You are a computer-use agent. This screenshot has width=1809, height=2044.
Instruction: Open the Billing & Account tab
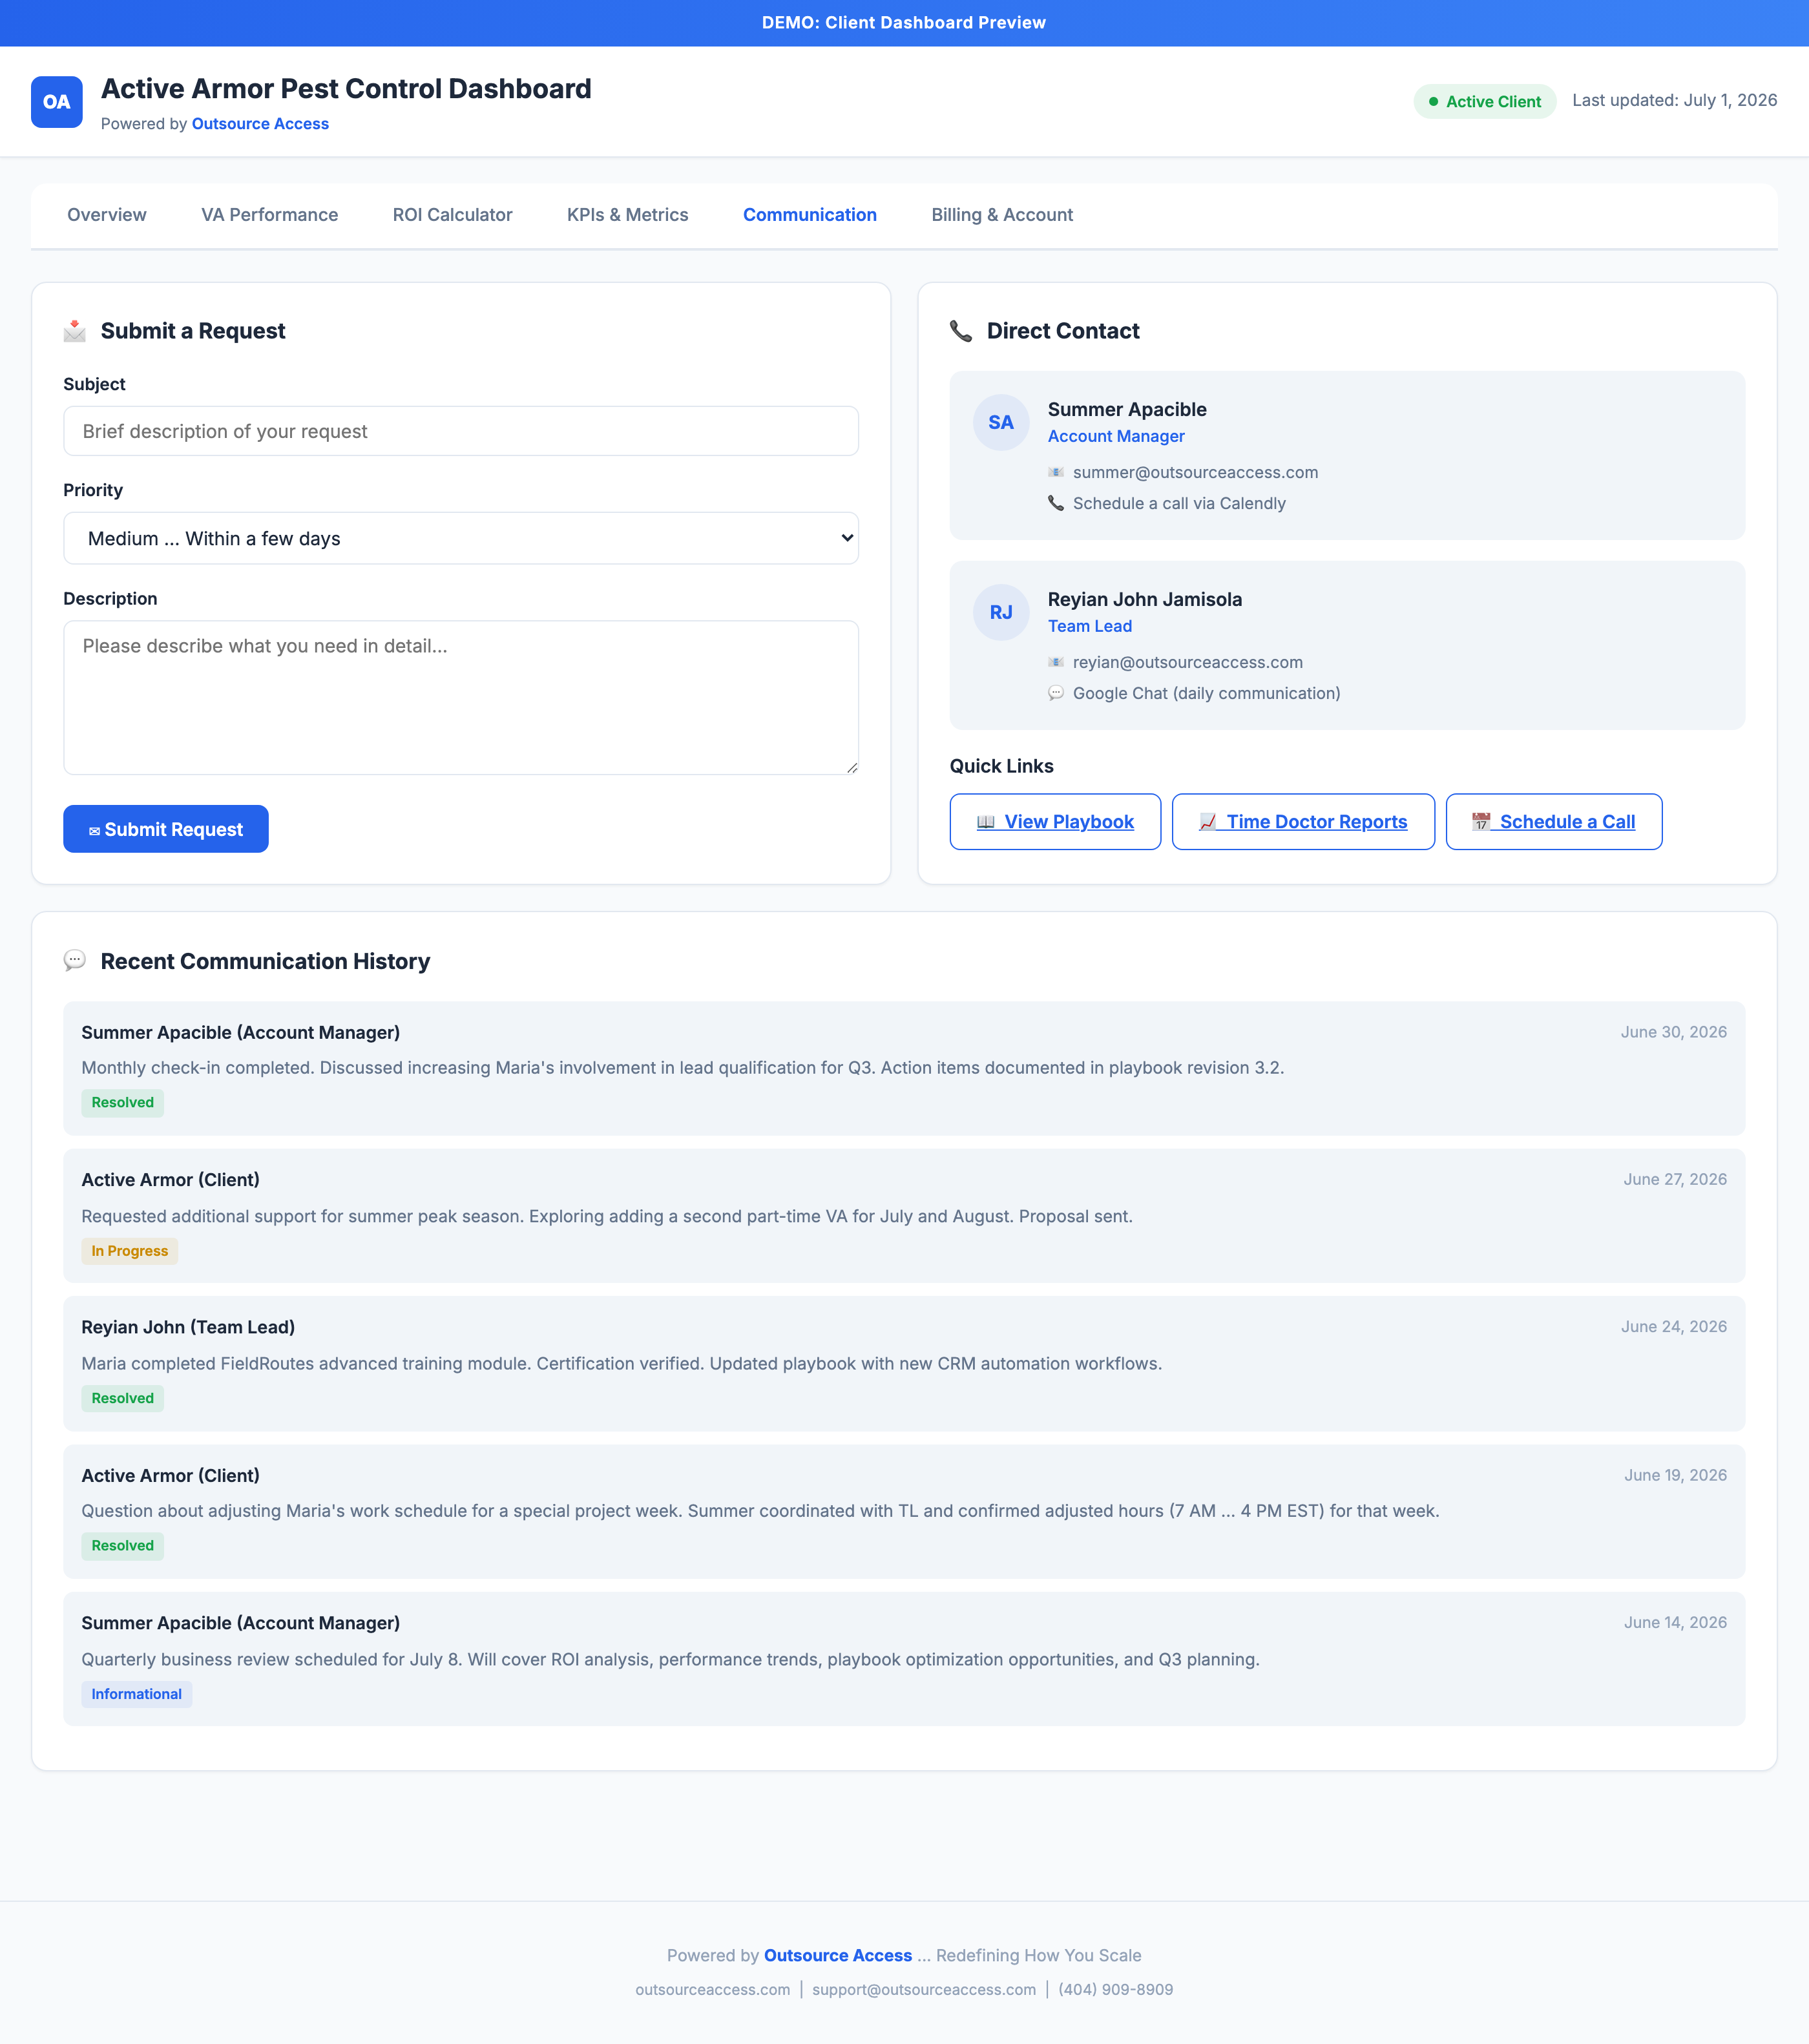tap(1002, 215)
